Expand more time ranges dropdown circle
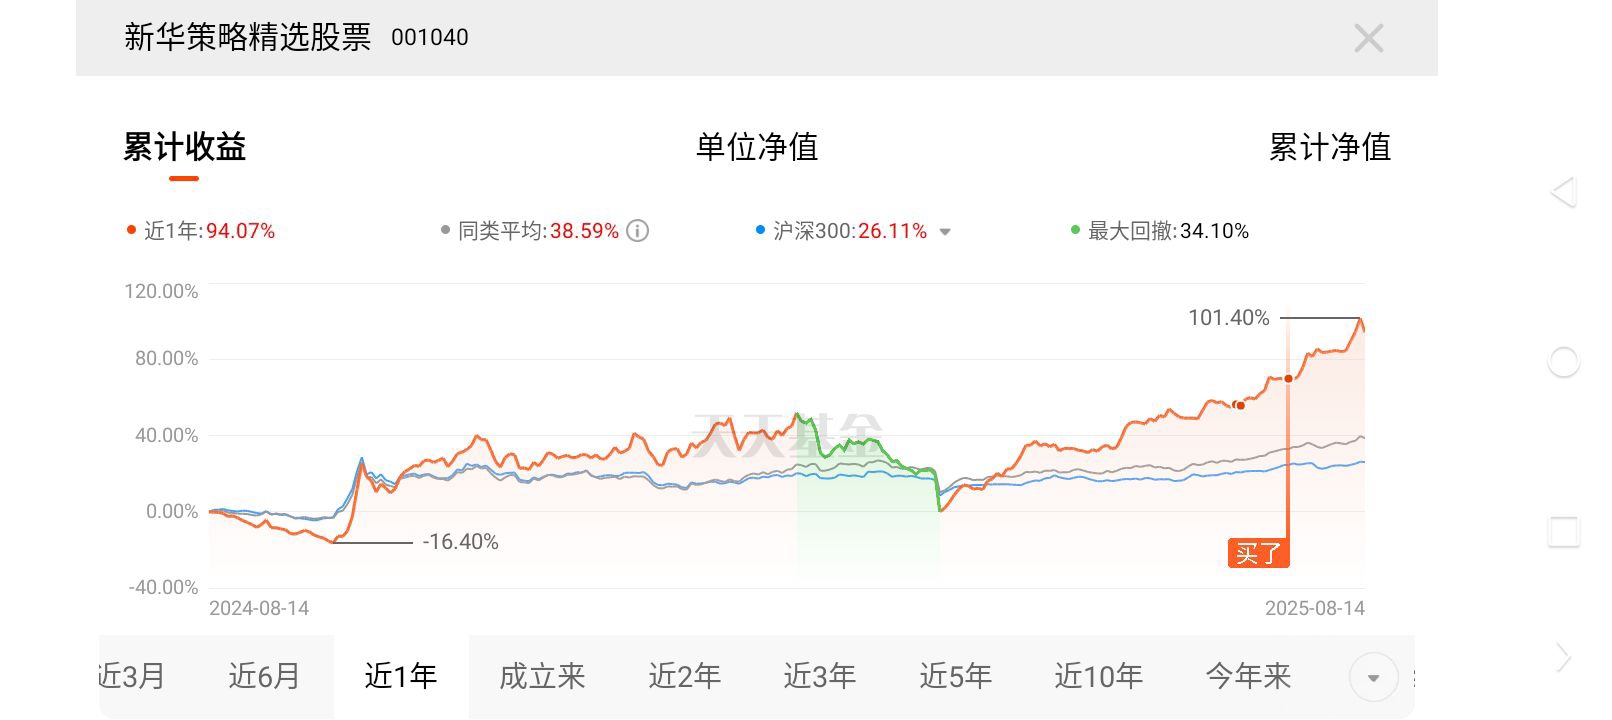This screenshot has width=1612, height=720. click(1373, 677)
